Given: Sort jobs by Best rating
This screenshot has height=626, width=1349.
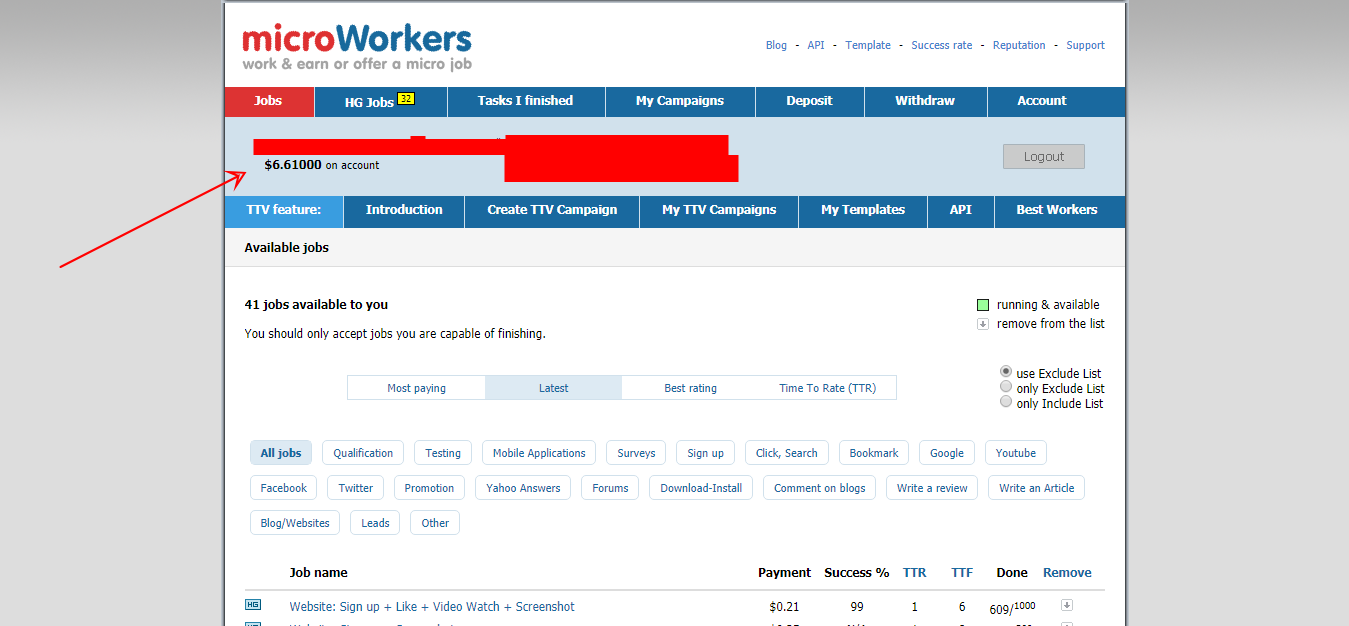Looking at the screenshot, I should (x=690, y=388).
